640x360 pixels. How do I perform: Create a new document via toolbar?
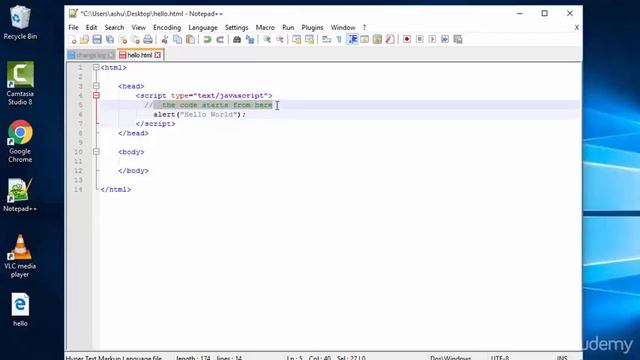coord(73,39)
